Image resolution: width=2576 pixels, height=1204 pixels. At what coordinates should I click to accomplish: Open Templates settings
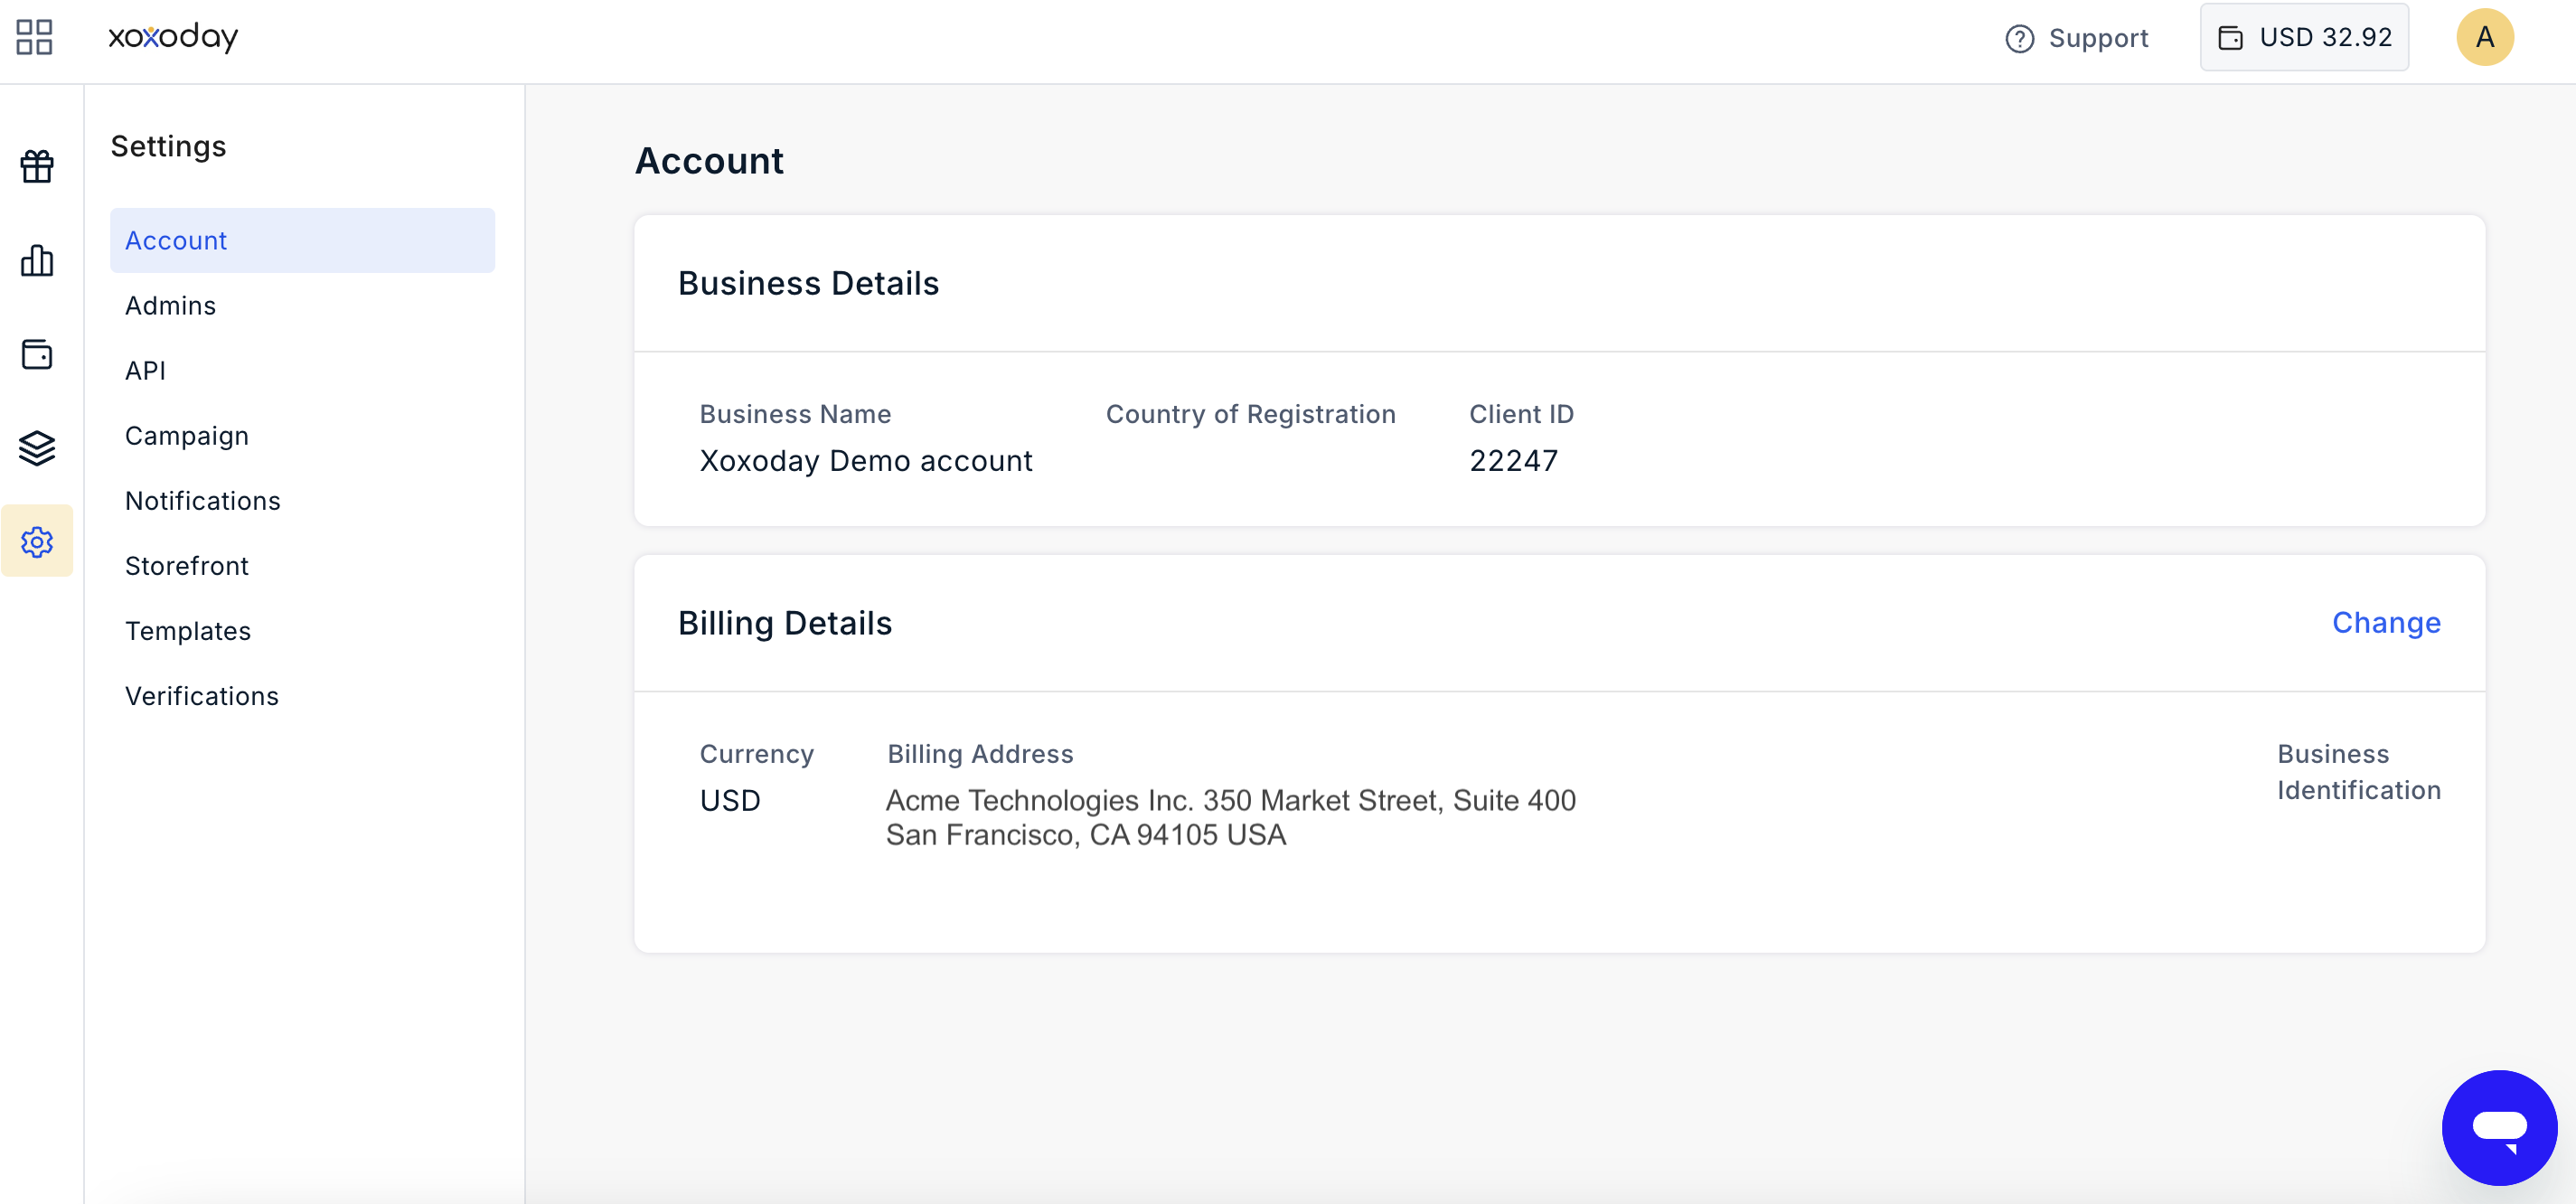point(187,631)
